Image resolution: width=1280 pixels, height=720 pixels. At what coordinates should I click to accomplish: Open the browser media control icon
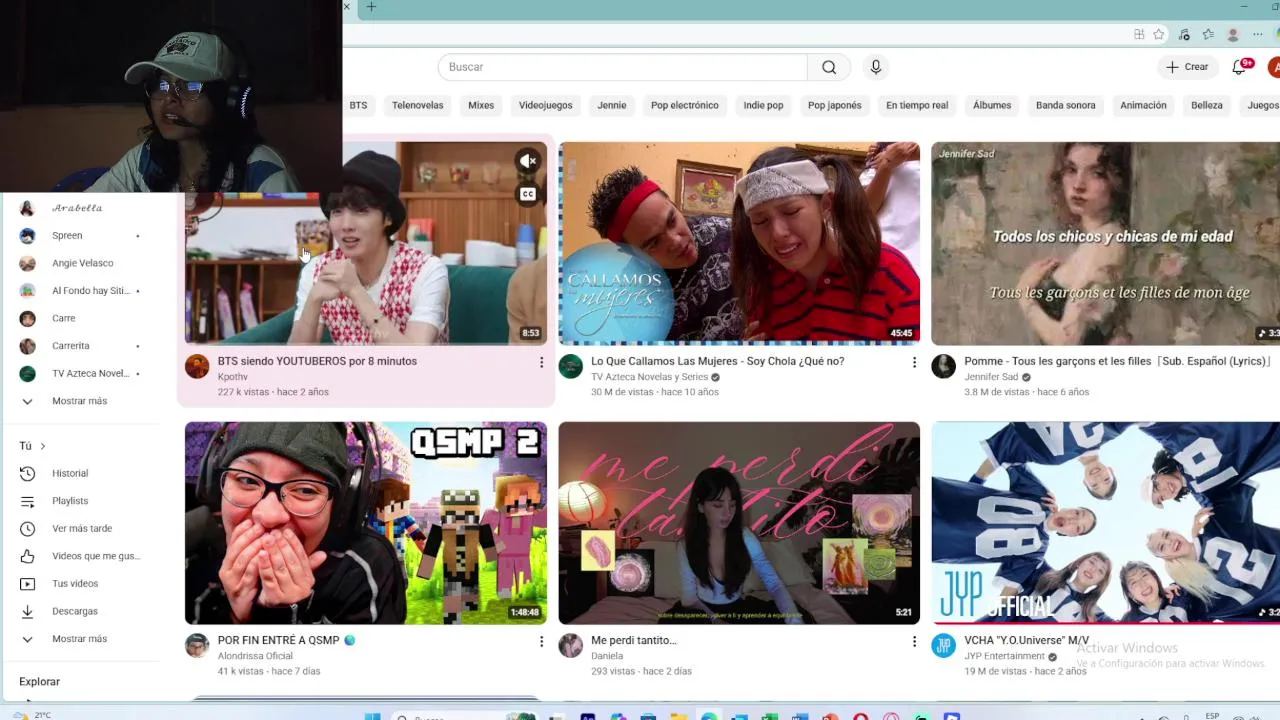(x=1184, y=34)
